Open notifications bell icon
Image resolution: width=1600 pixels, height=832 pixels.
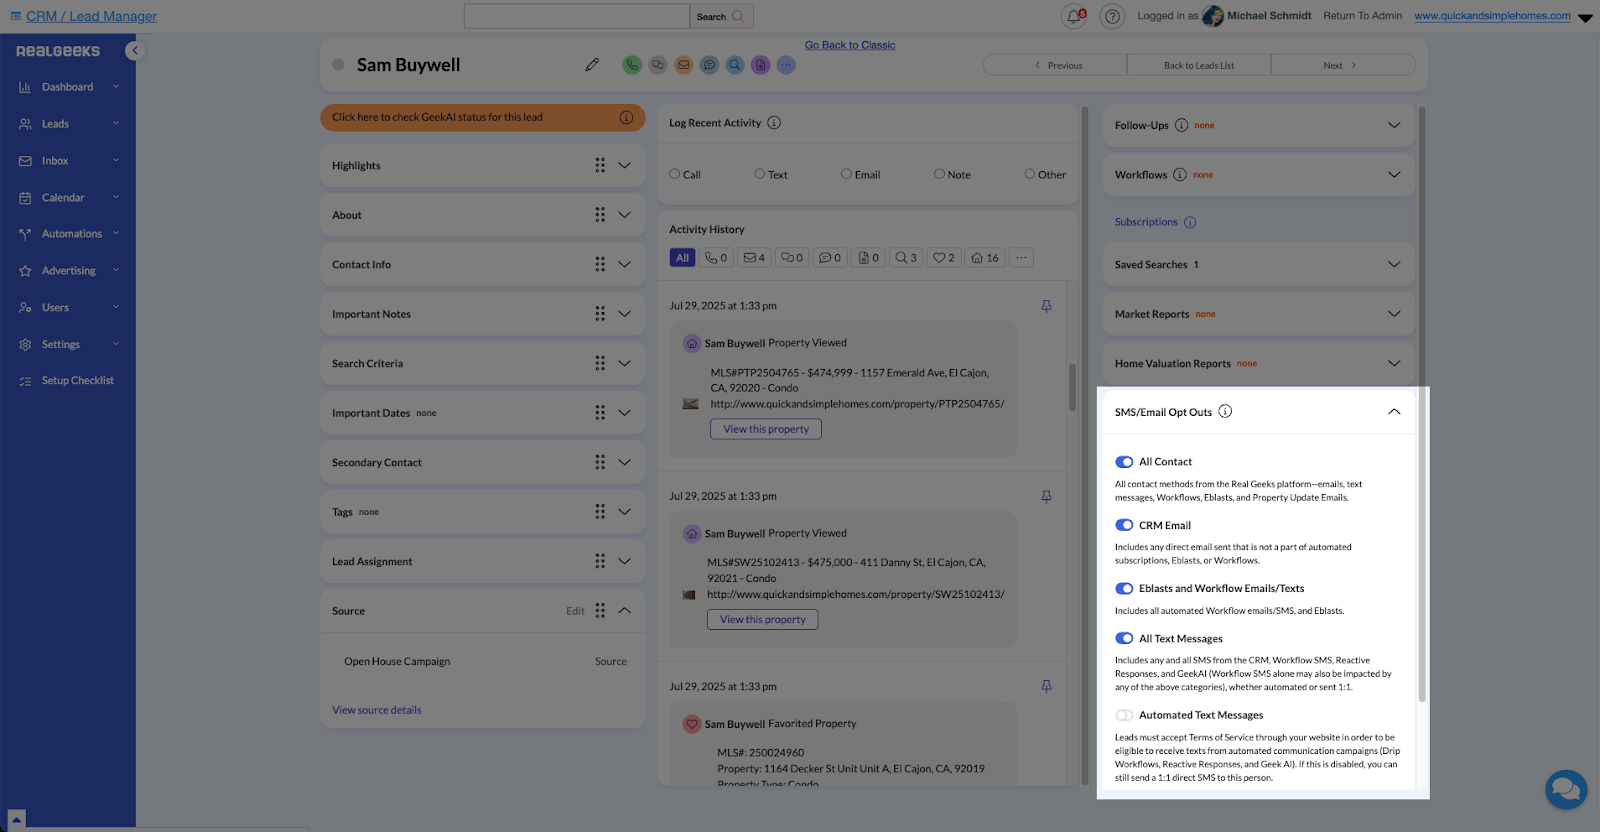point(1074,16)
